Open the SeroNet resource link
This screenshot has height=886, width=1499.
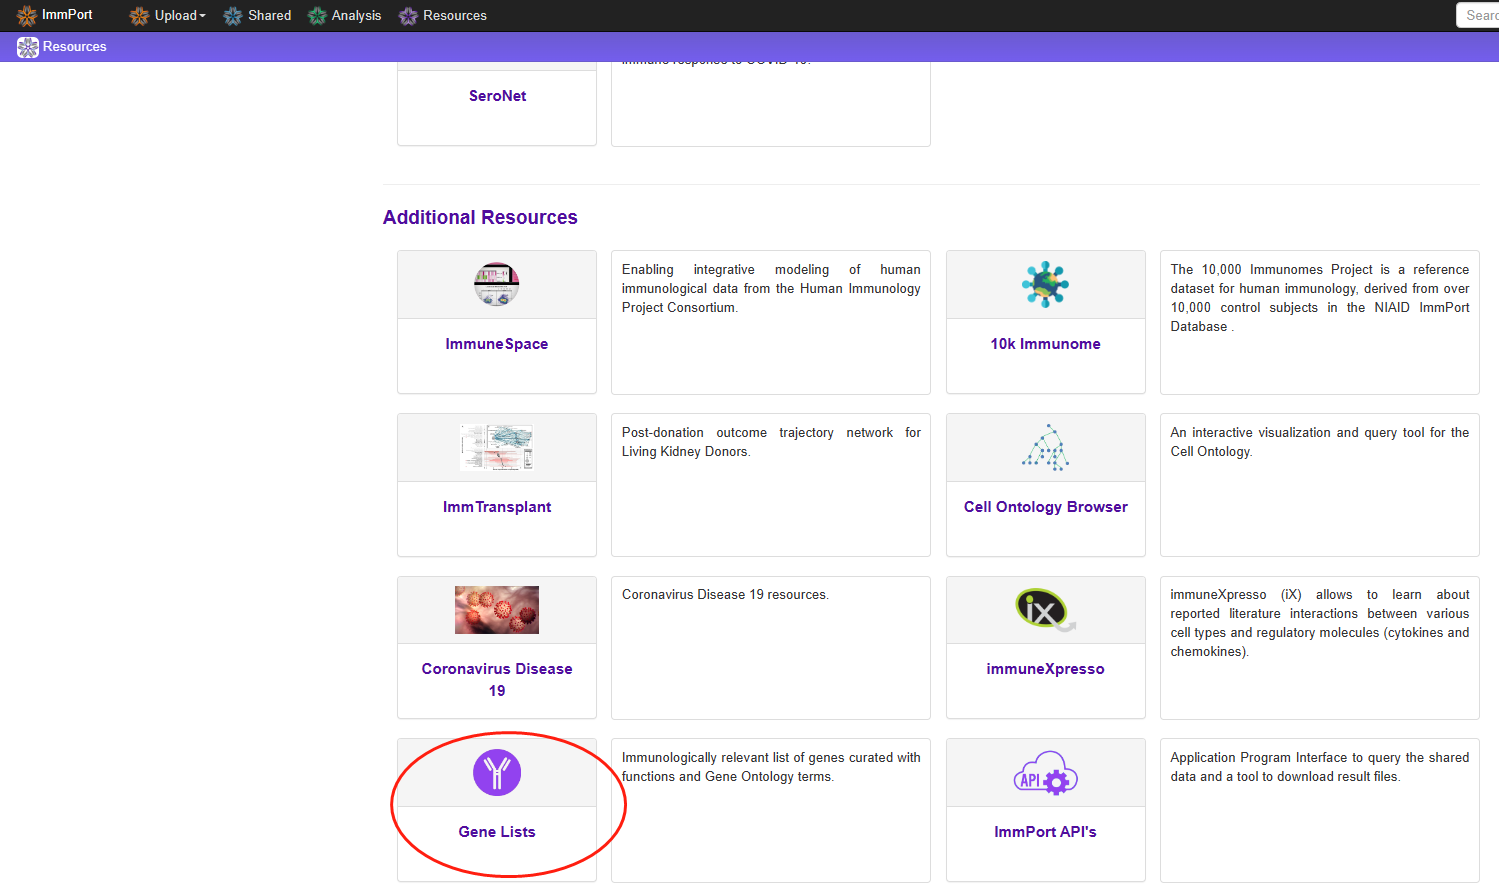[x=497, y=96]
